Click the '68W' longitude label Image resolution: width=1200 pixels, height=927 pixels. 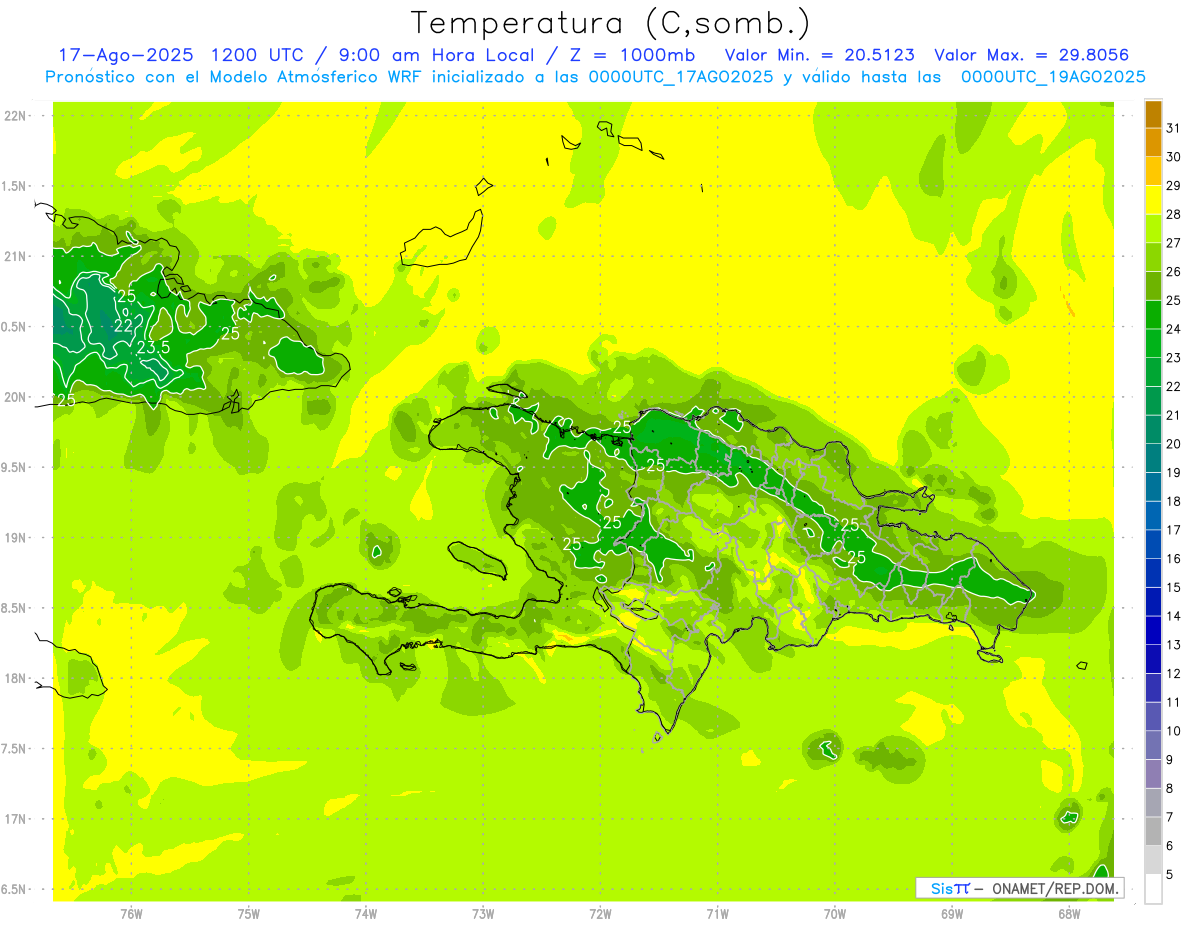[1069, 914]
